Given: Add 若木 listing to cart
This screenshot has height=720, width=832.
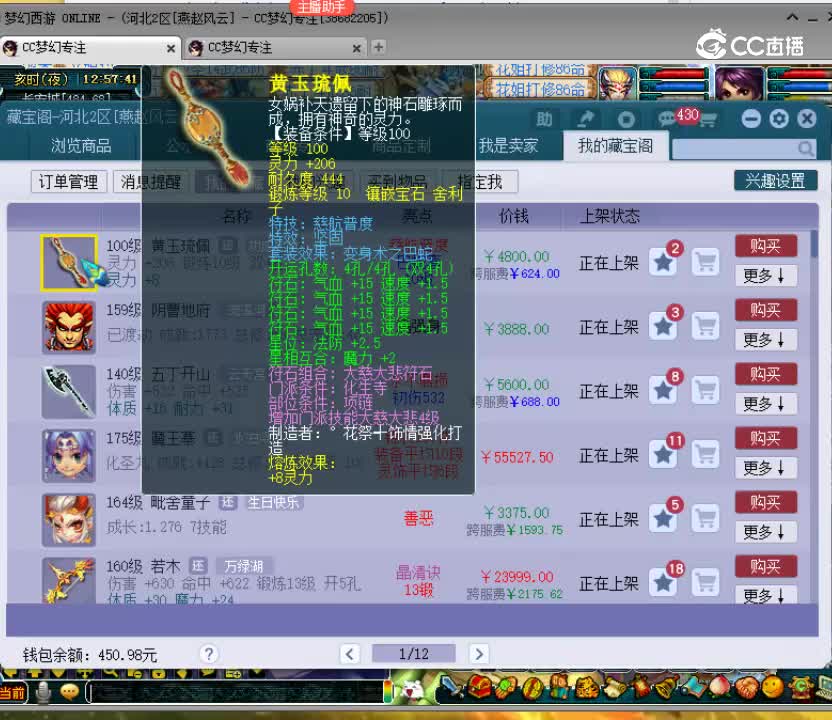Looking at the screenshot, I should [x=706, y=583].
